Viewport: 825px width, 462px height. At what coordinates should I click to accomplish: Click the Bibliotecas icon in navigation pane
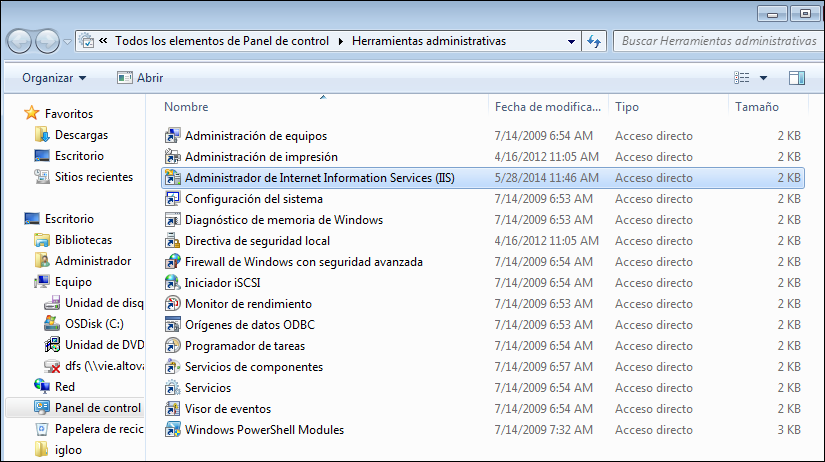pyautogui.click(x=42, y=240)
